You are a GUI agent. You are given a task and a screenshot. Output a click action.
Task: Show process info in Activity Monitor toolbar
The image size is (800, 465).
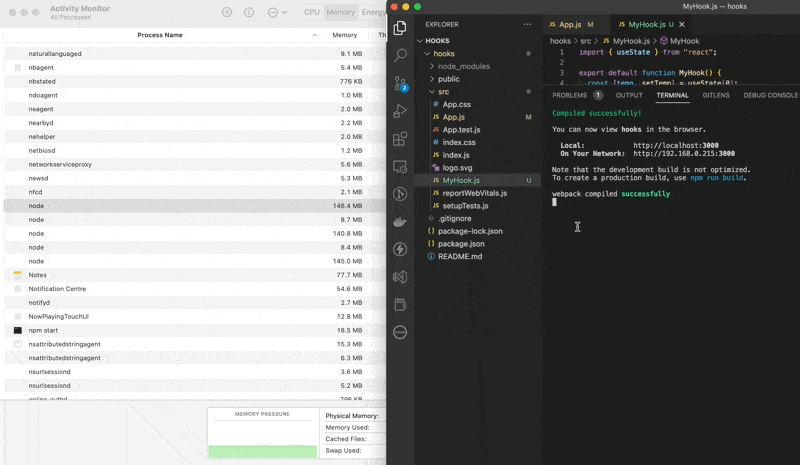(x=249, y=12)
